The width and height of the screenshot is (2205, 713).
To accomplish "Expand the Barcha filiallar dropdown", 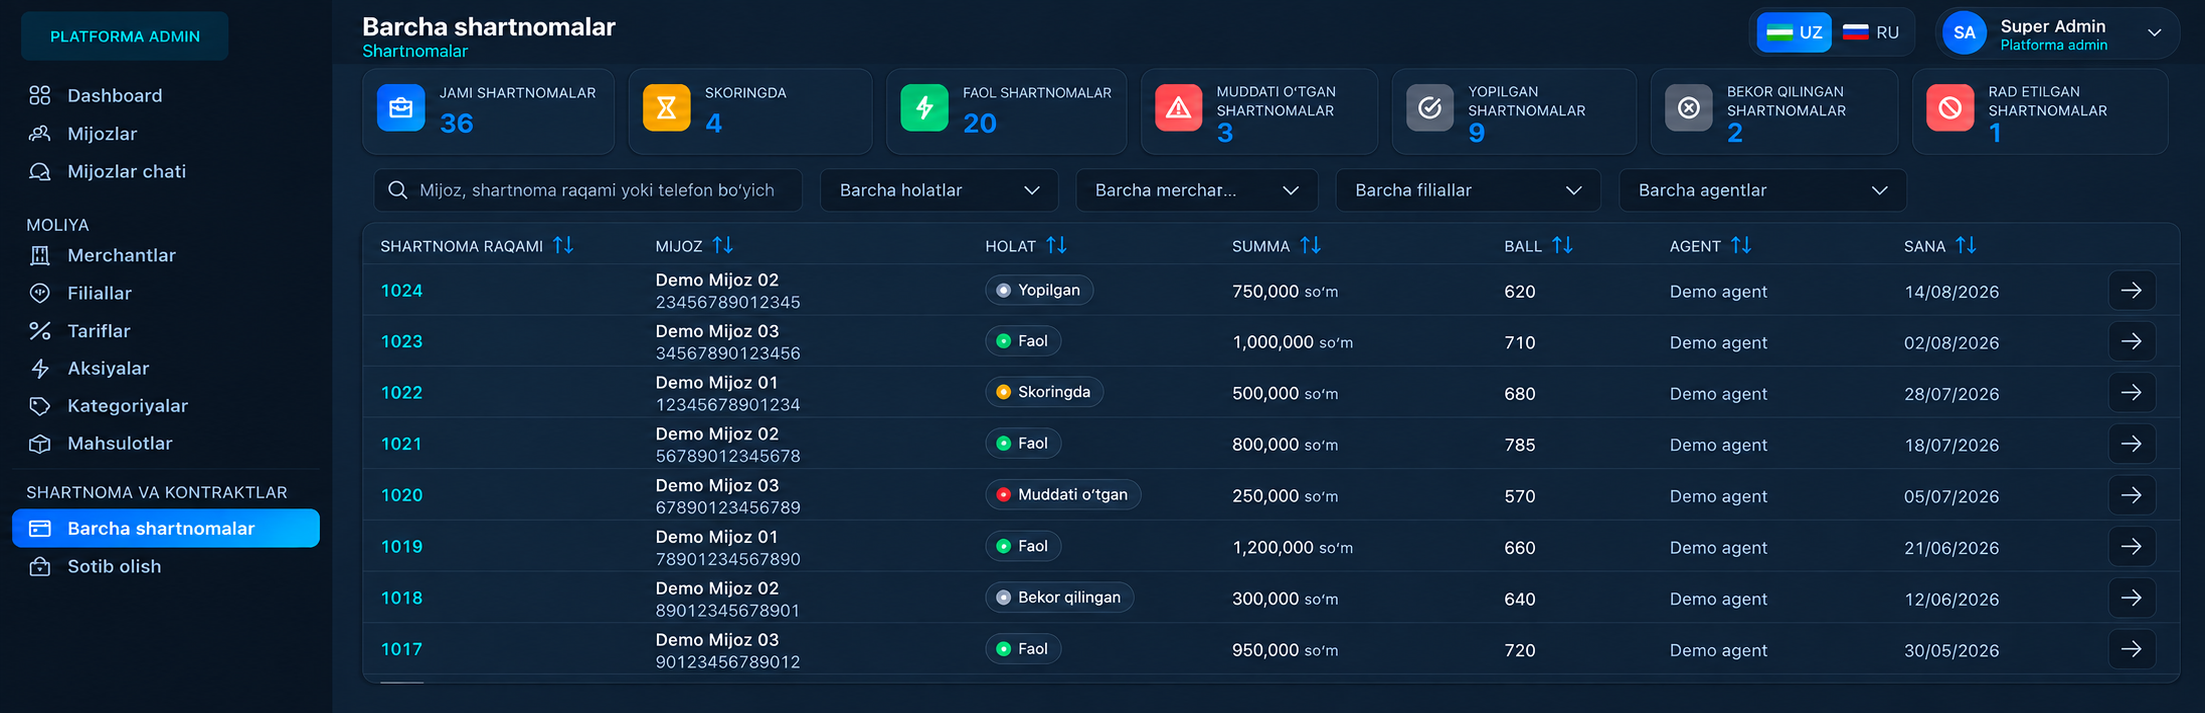I will [x=1468, y=190].
